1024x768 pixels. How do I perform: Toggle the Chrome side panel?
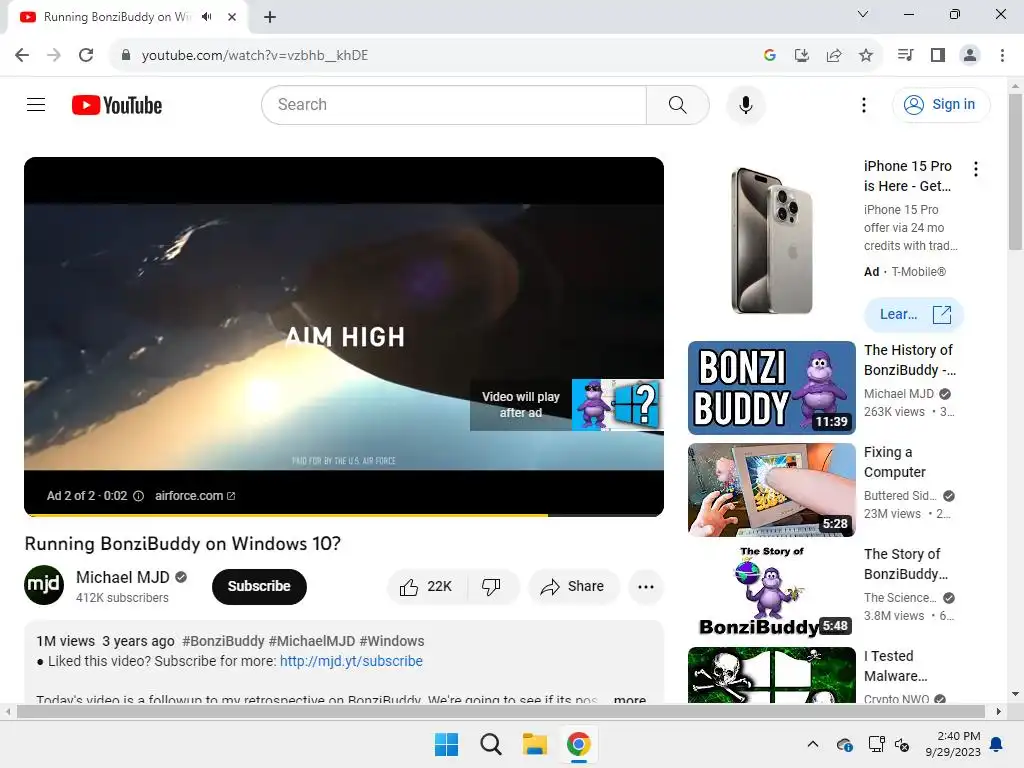pos(938,55)
